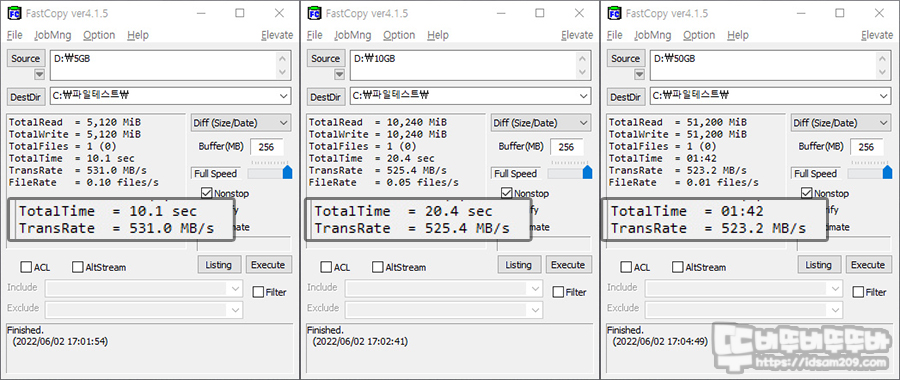Click the 'TotalRead = 51,200 MiB' line
900x380 pixels.
678,122
